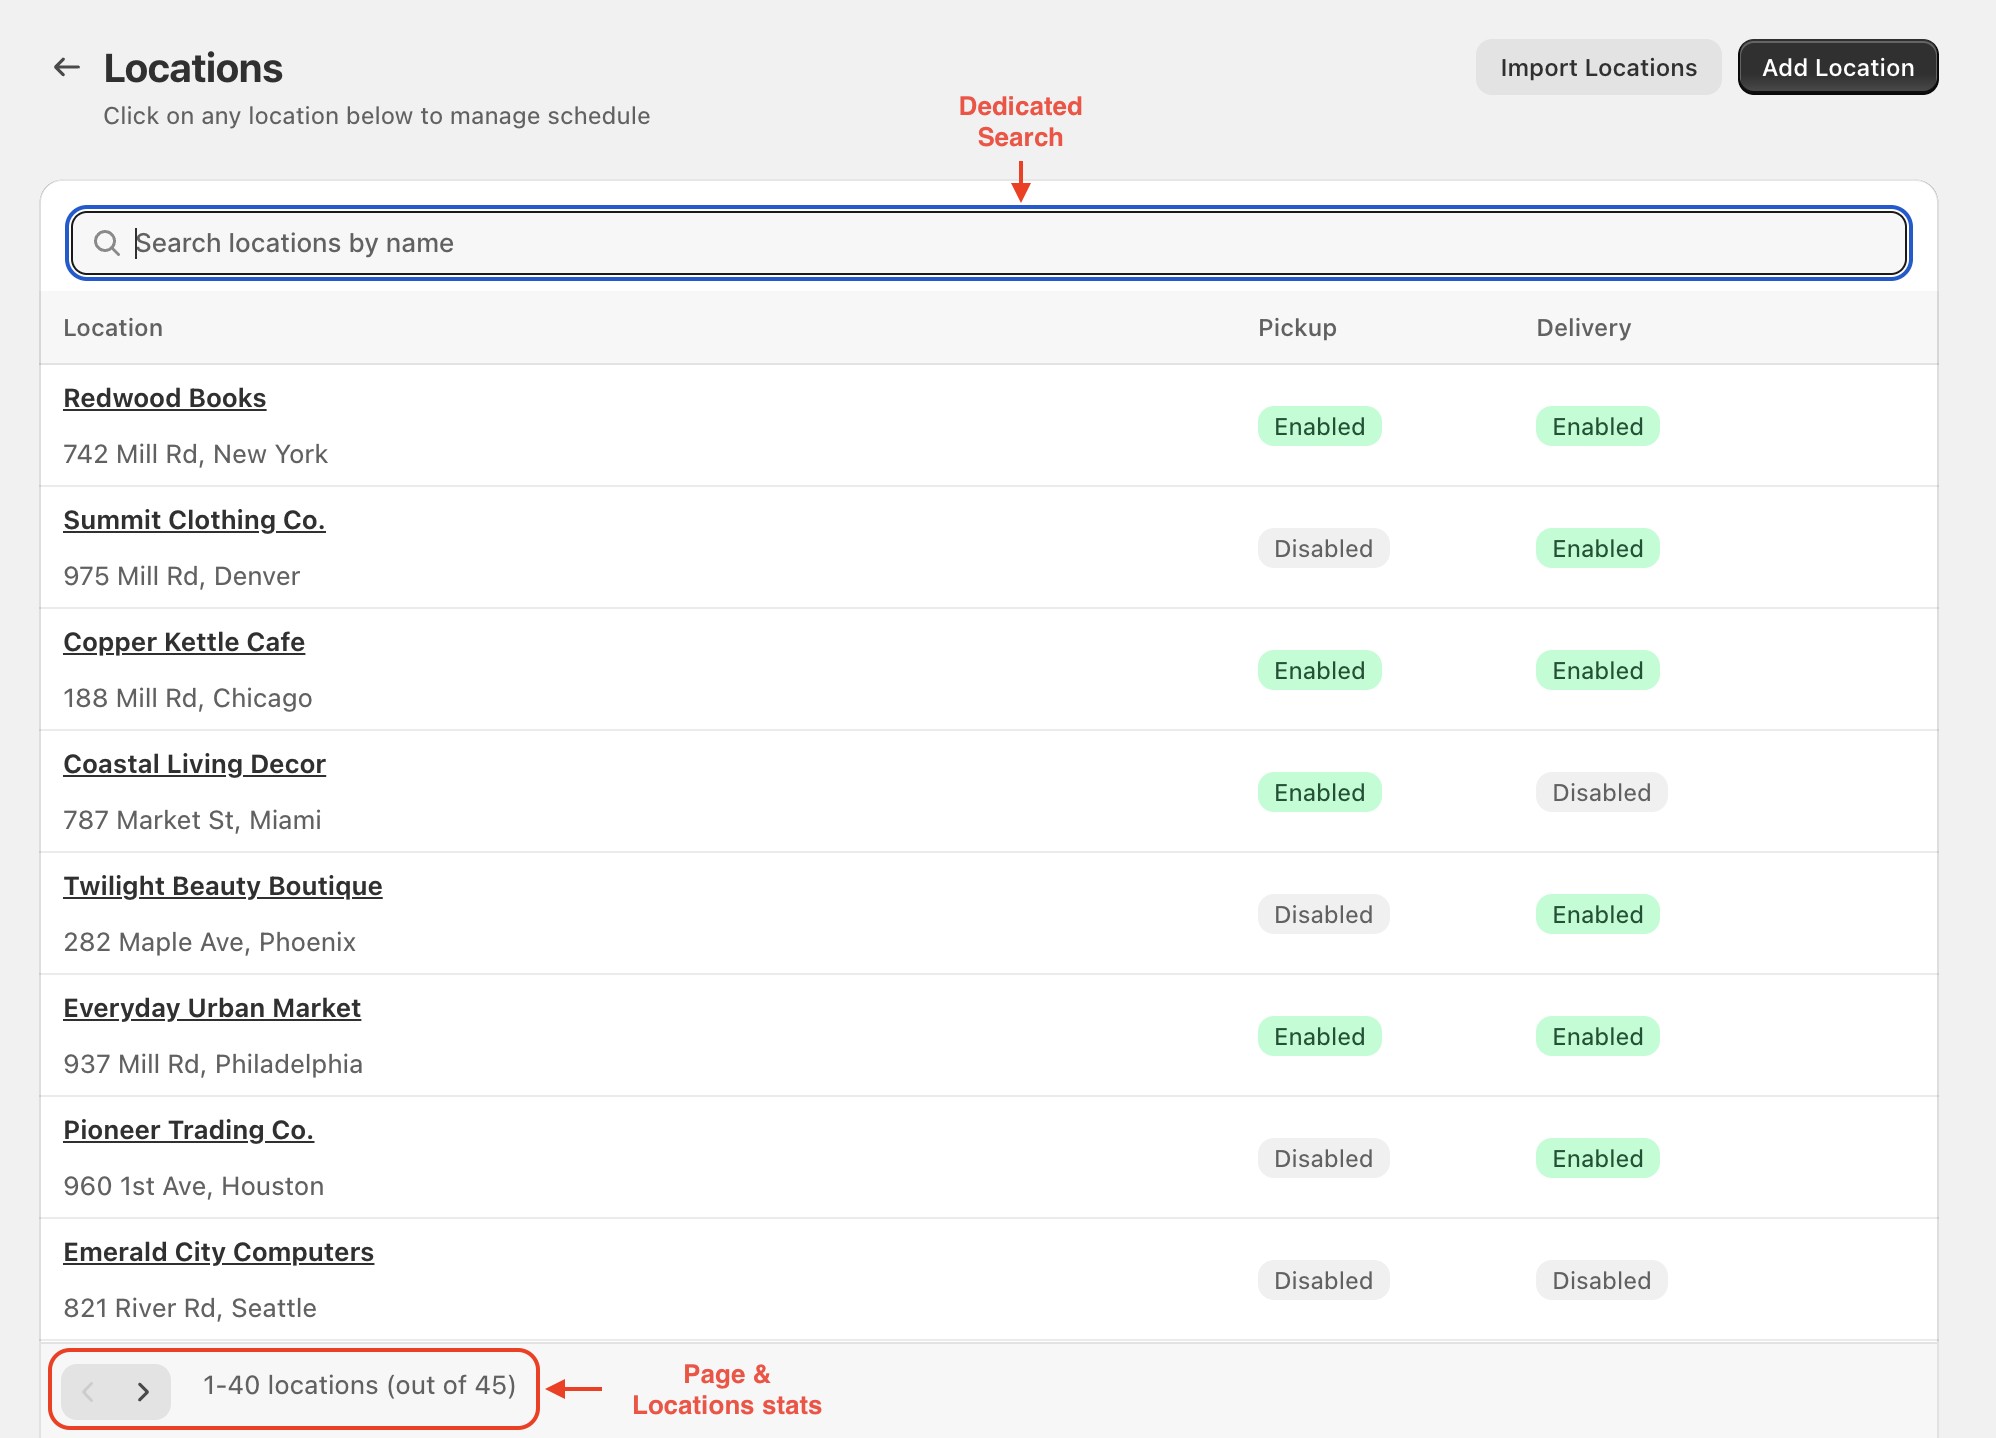Go to the next page of locations
The height and width of the screenshot is (1438, 1996).
143,1391
